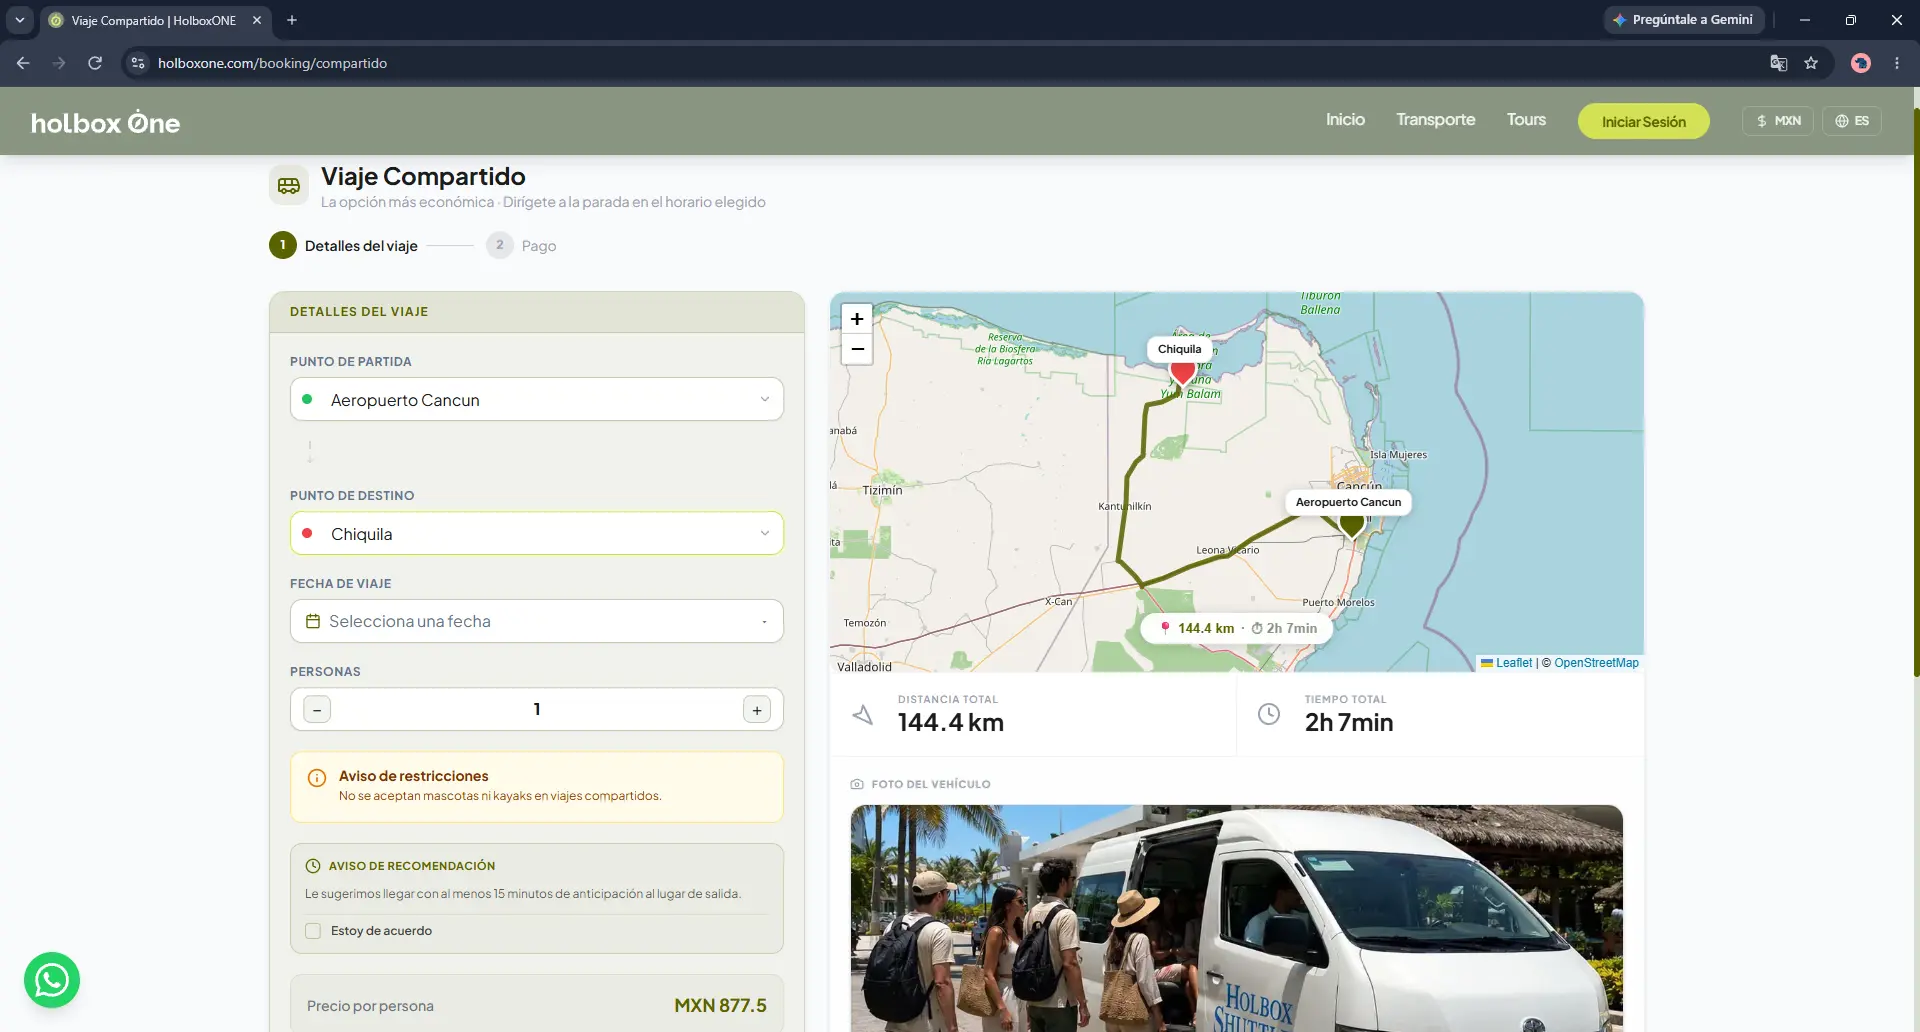Viewport: 1920px width, 1032px height.
Task: Select step 2 Pago
Action: pyautogui.click(x=521, y=245)
